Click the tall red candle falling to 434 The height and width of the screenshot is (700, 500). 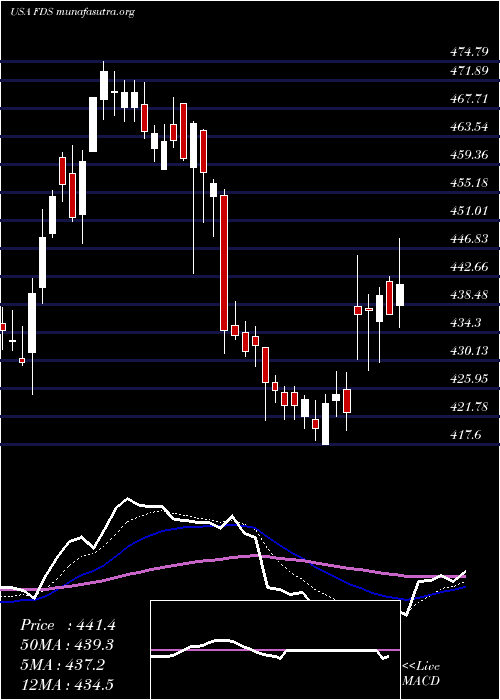[224, 263]
